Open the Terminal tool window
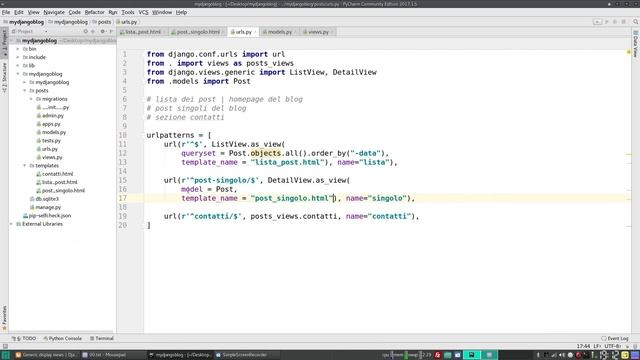The width and height of the screenshot is (640, 360). click(102, 338)
